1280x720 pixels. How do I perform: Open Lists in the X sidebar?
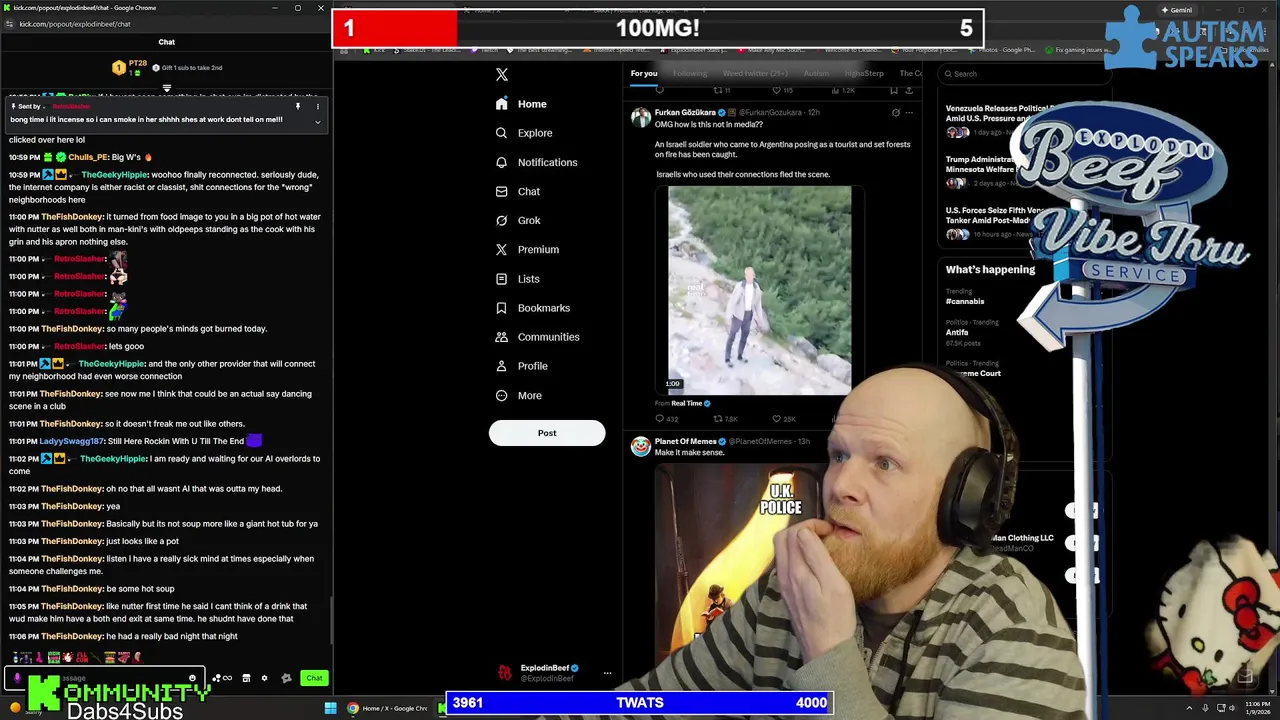(517, 279)
